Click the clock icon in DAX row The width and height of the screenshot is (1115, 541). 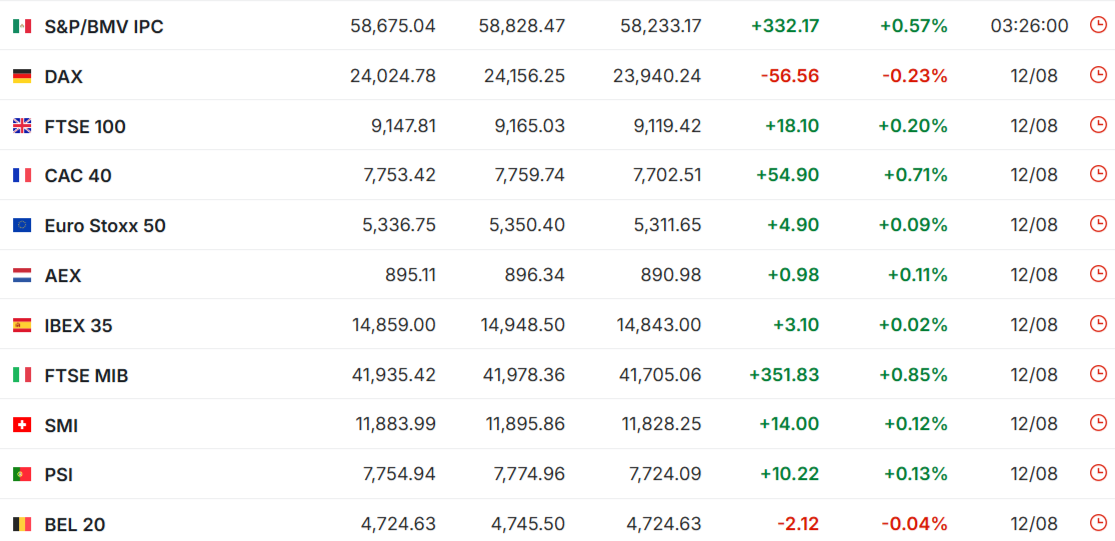1098,75
